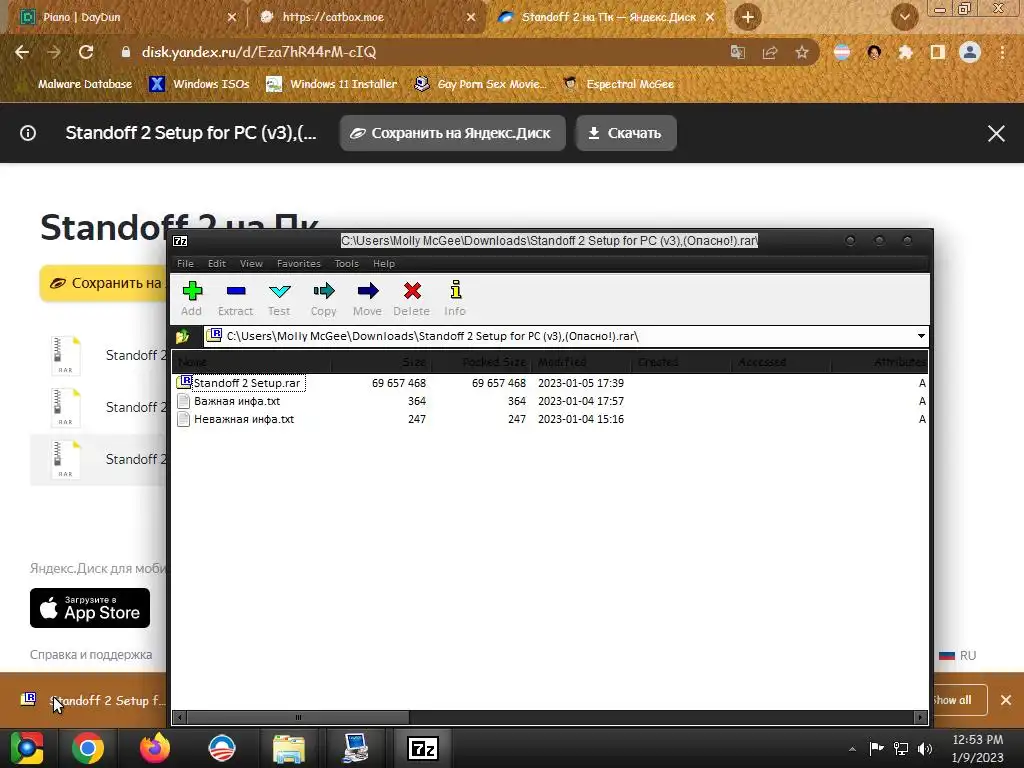1024x768 pixels.
Task: Click Сохранить на Яндекс.Диск button in header
Action: point(452,133)
